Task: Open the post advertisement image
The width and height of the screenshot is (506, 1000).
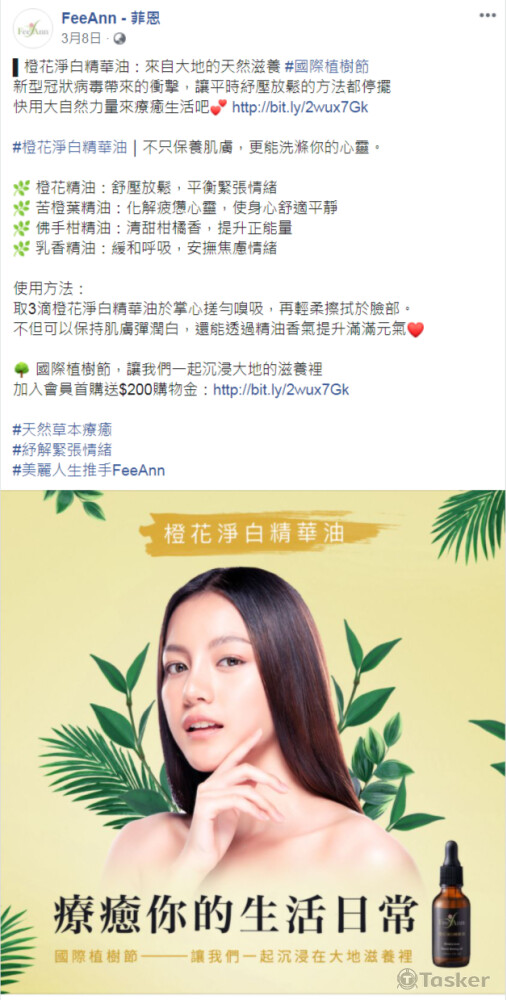Action: click(253, 742)
